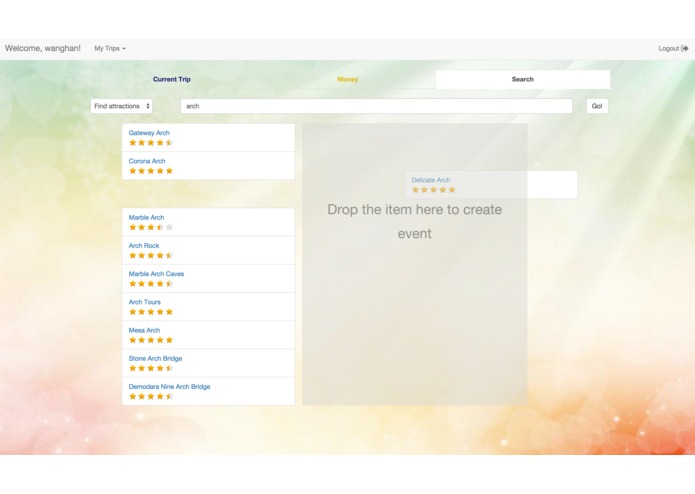695x494 pixels.
Task: Open the Arch Rock link
Action: click(144, 245)
